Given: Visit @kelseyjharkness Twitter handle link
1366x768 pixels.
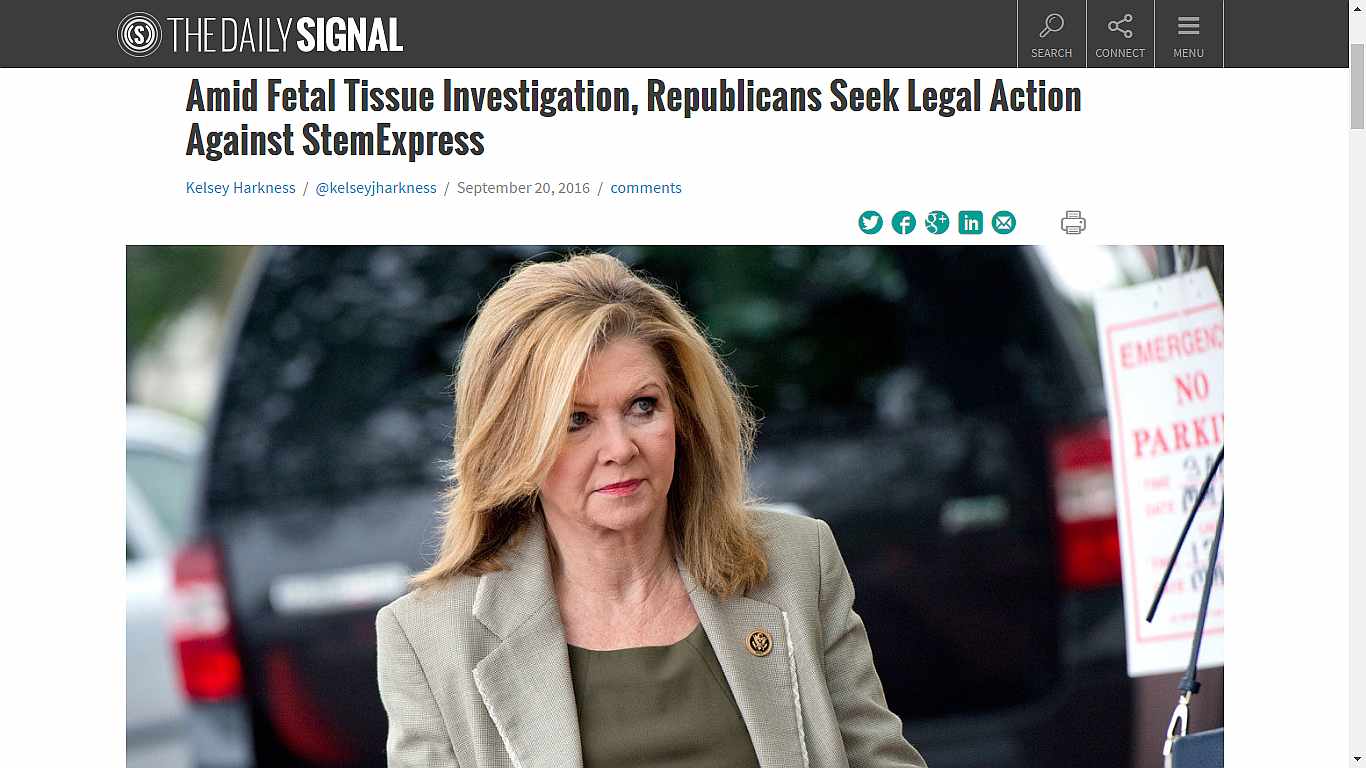Looking at the screenshot, I should point(376,188).
